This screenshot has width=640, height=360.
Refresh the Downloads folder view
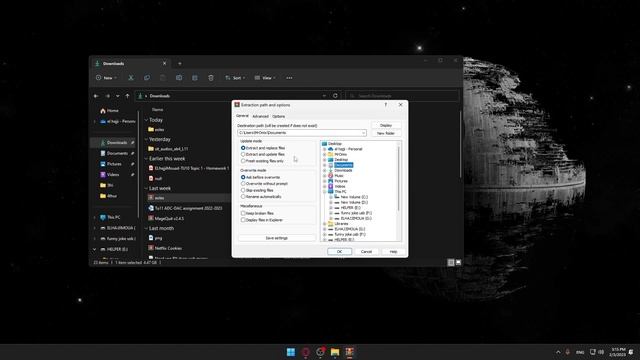point(335,96)
